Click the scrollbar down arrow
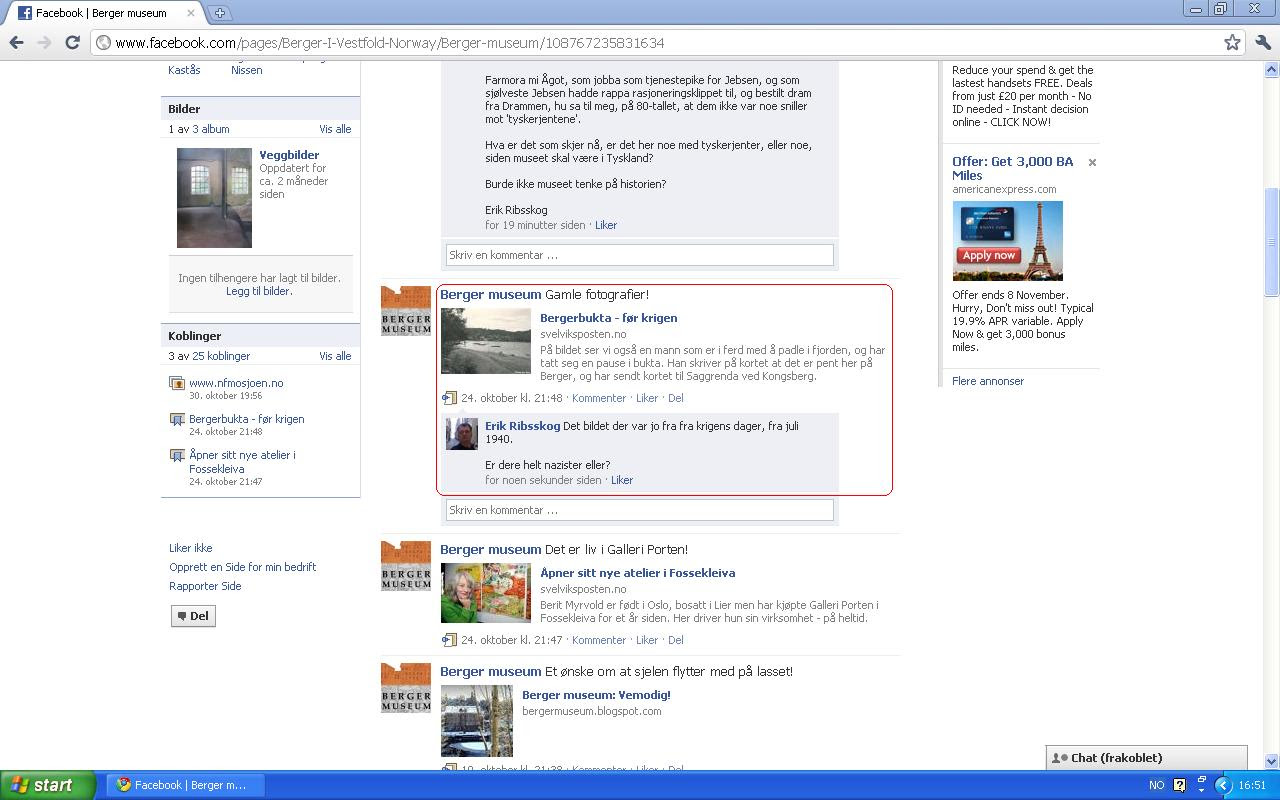1280x800 pixels. [1272, 761]
